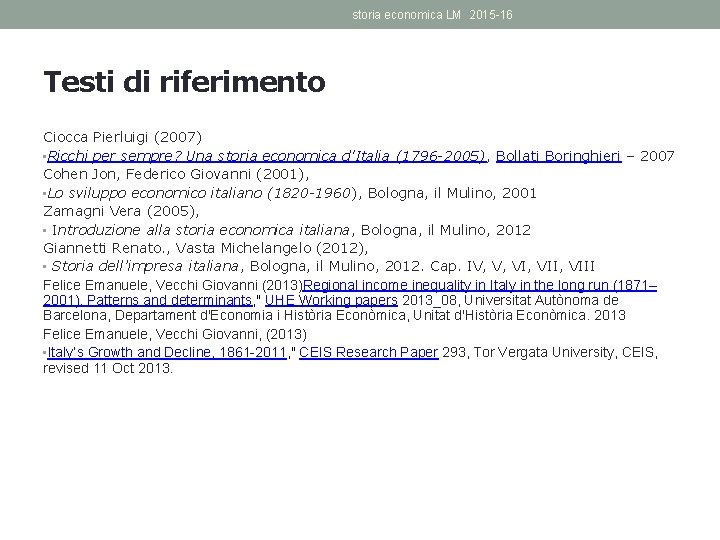
Task: Open the CEIS Research Paper link
Action: tap(369, 352)
